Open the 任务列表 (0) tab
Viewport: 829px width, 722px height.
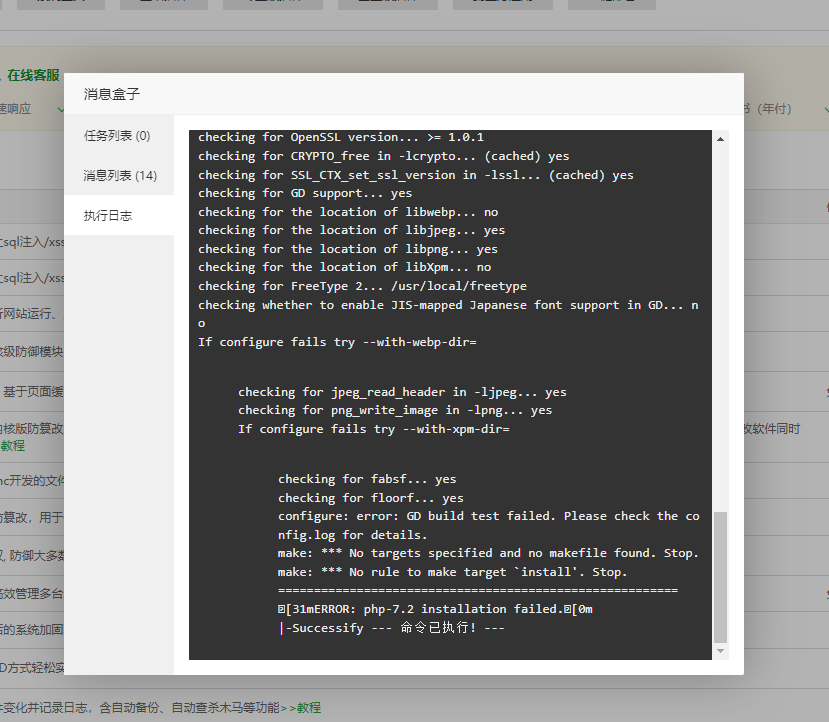pos(118,135)
